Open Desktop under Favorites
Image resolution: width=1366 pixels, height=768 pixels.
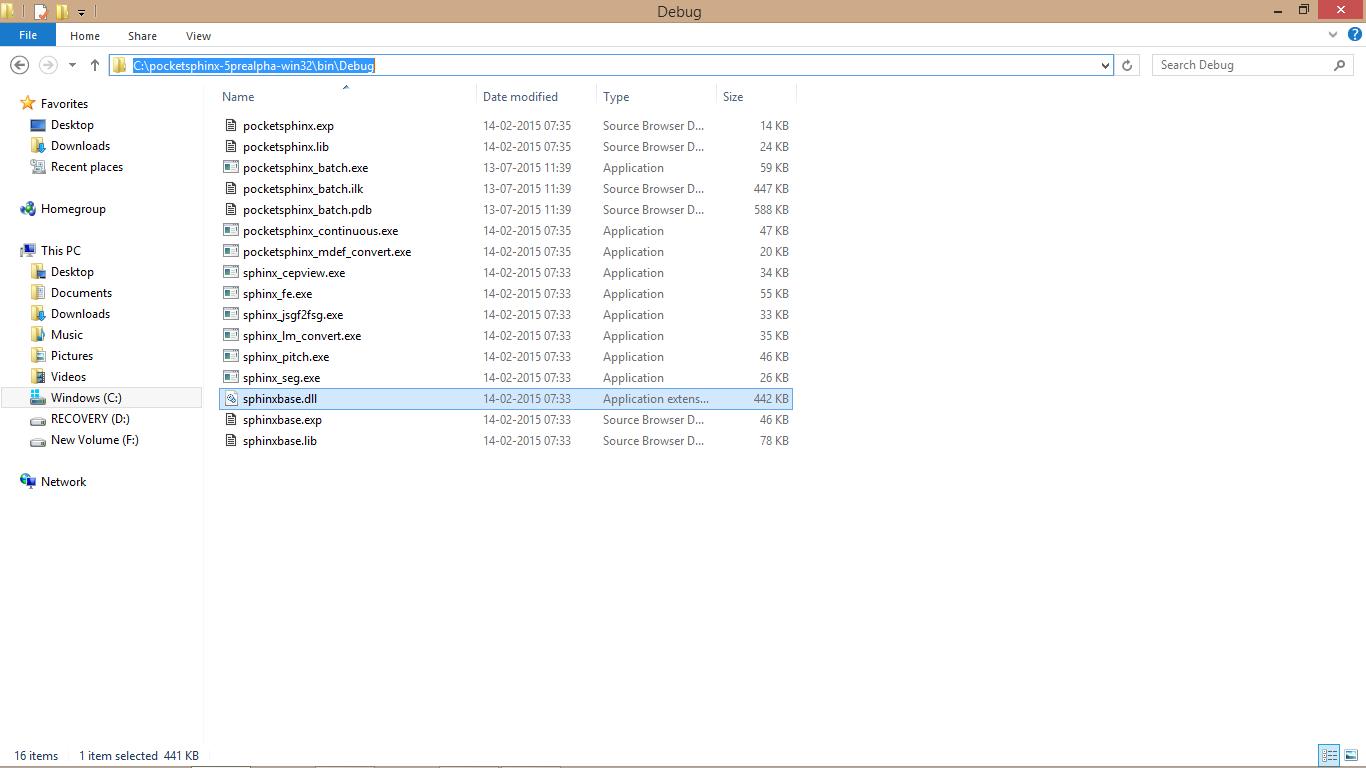point(72,125)
